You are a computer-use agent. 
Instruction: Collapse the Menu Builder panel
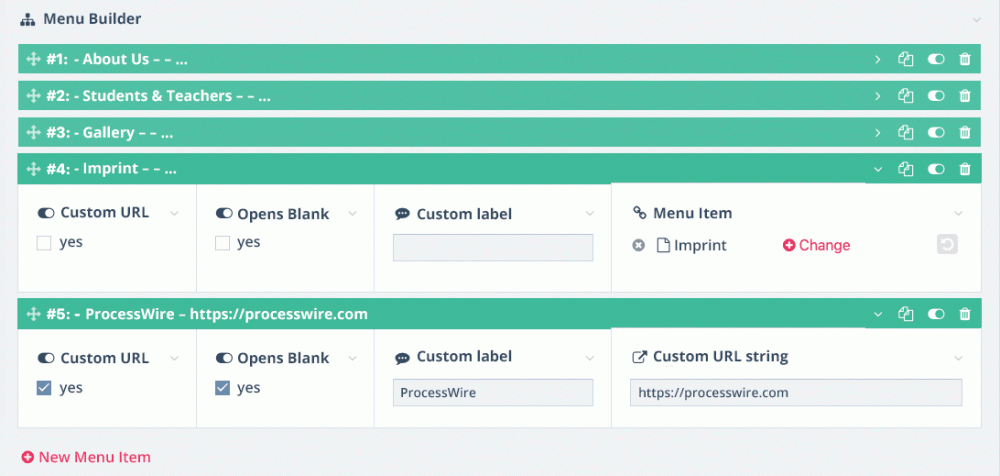[x=977, y=19]
